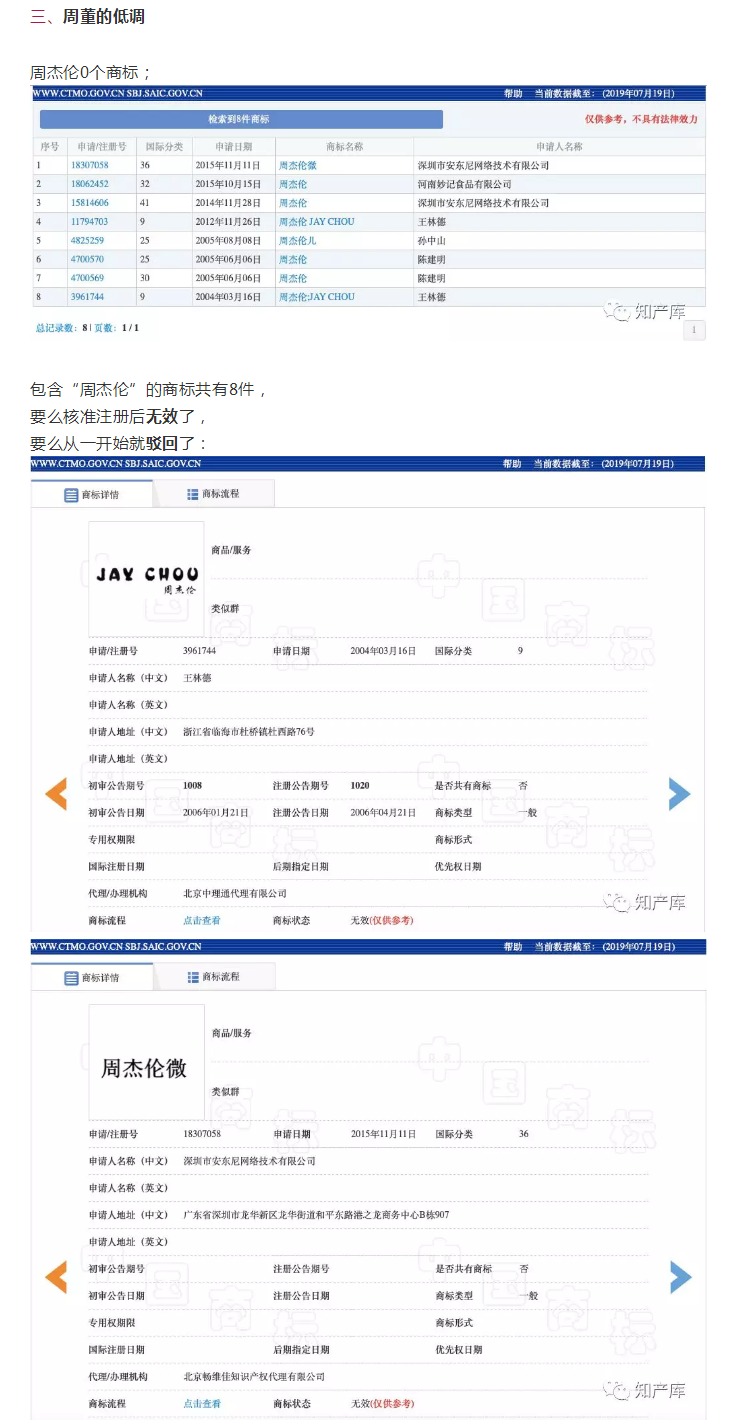Select applicant 河南妙记食品有限公司
The width and height of the screenshot is (742, 1427).
(464, 184)
